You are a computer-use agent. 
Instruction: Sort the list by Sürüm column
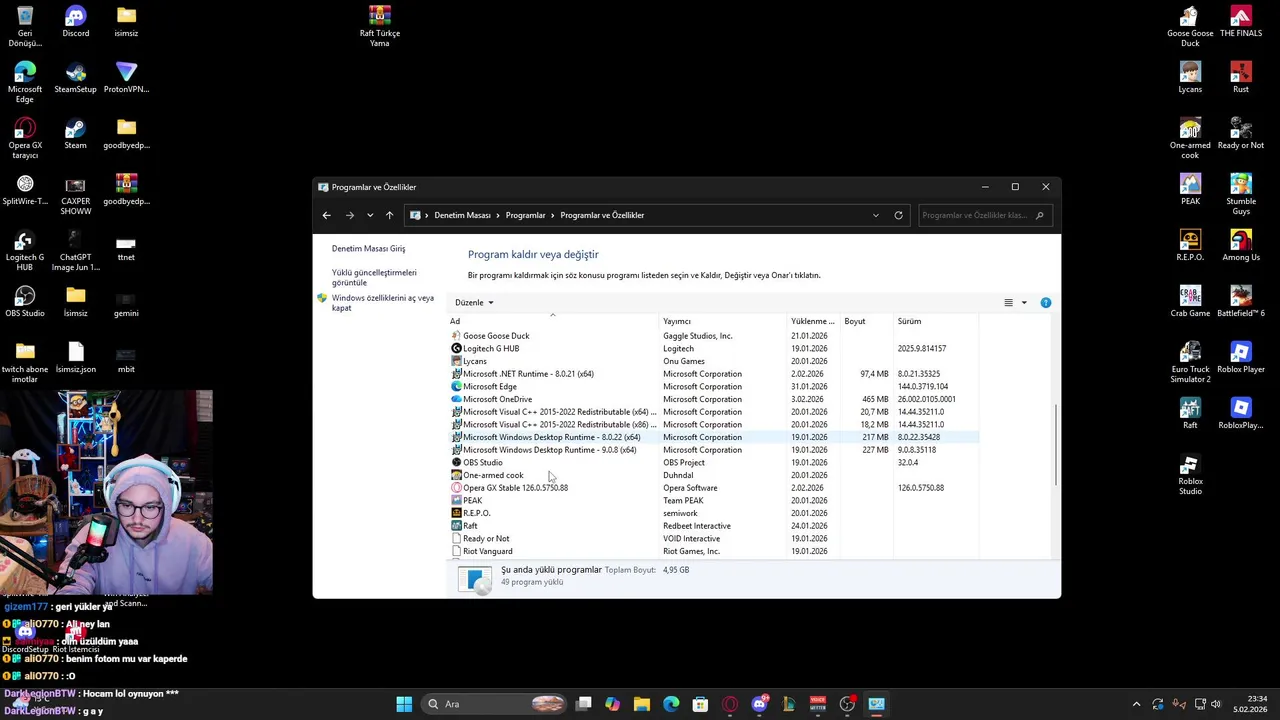tap(936, 321)
